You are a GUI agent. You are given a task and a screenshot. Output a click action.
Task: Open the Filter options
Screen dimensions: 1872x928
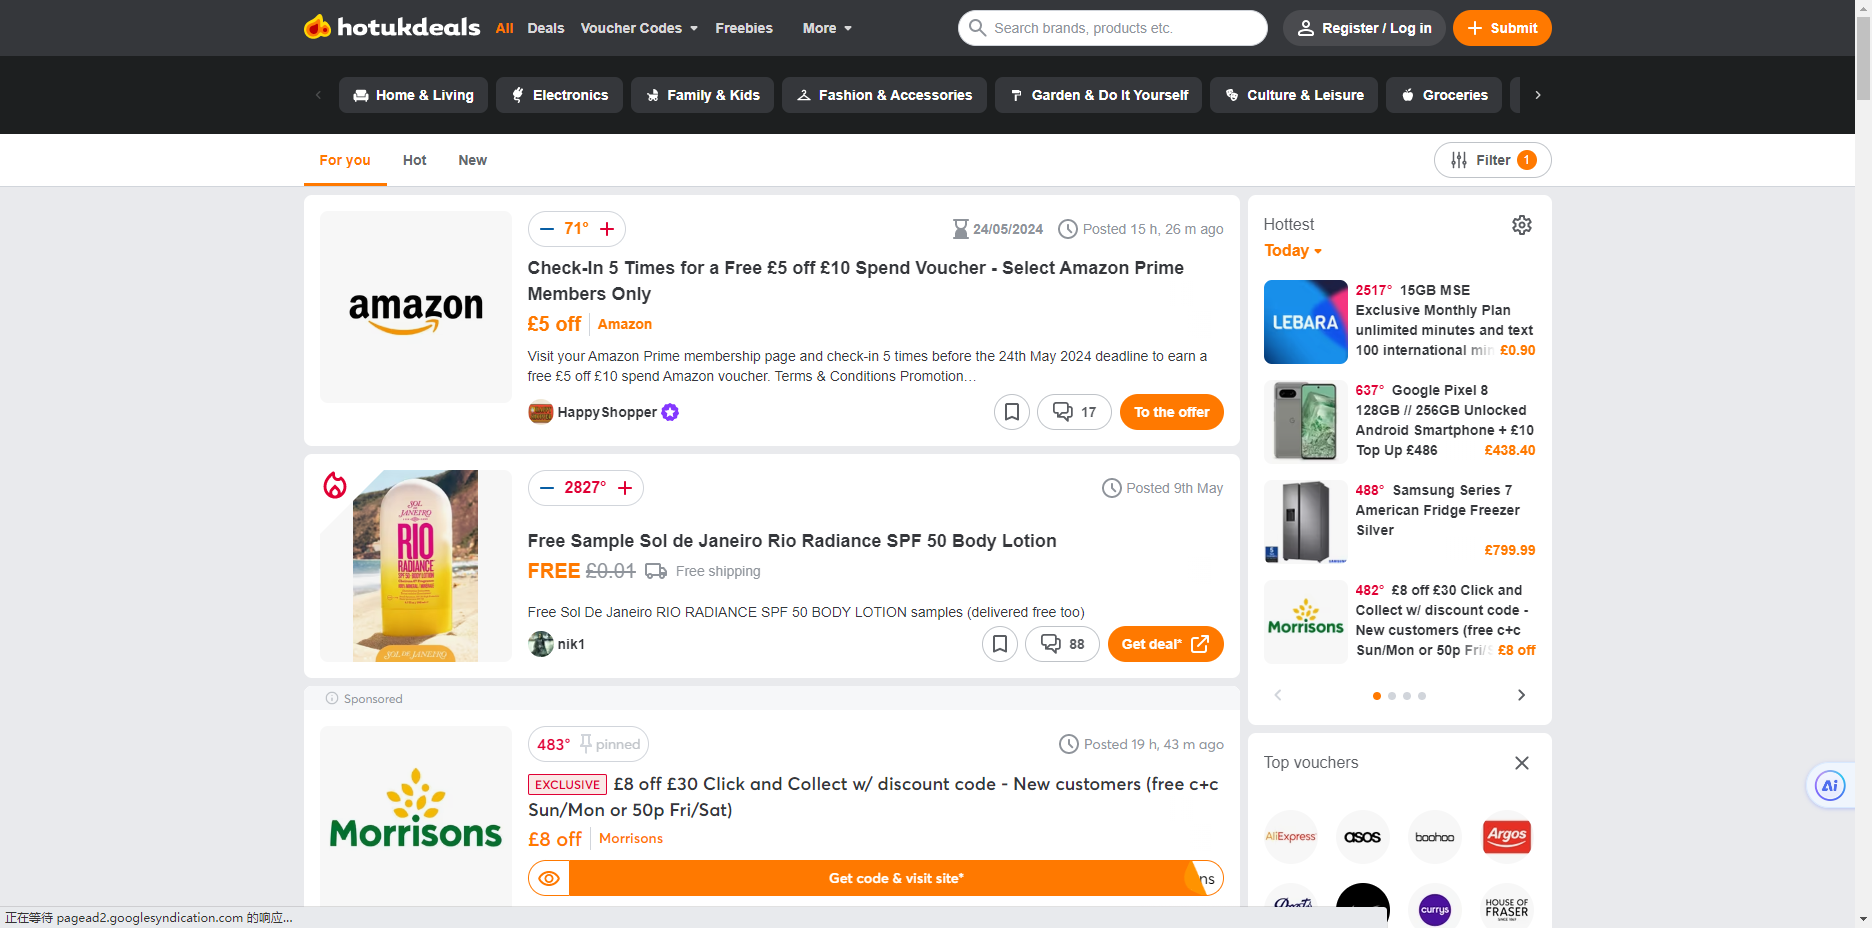pos(1492,160)
